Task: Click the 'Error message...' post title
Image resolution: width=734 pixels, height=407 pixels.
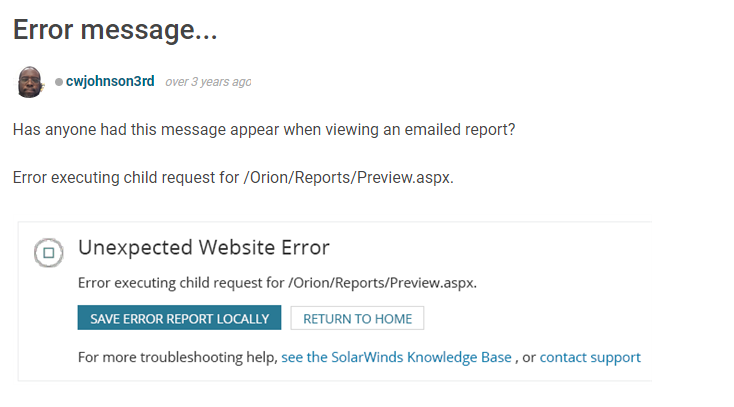Action: coord(115,30)
